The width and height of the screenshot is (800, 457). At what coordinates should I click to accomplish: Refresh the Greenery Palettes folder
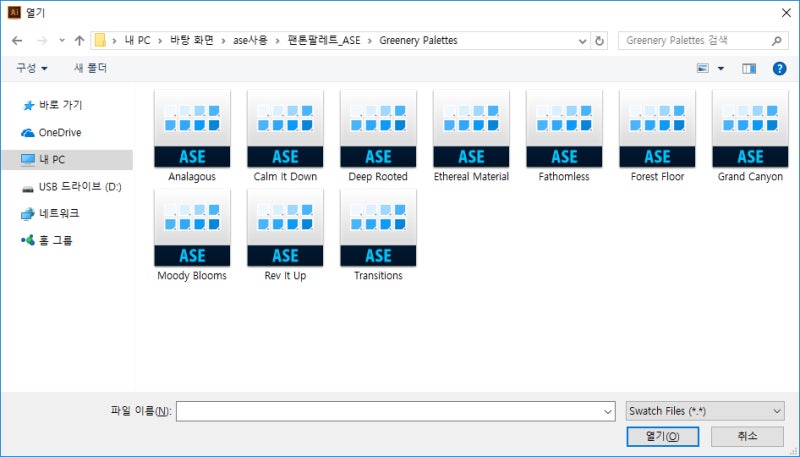[x=599, y=40]
